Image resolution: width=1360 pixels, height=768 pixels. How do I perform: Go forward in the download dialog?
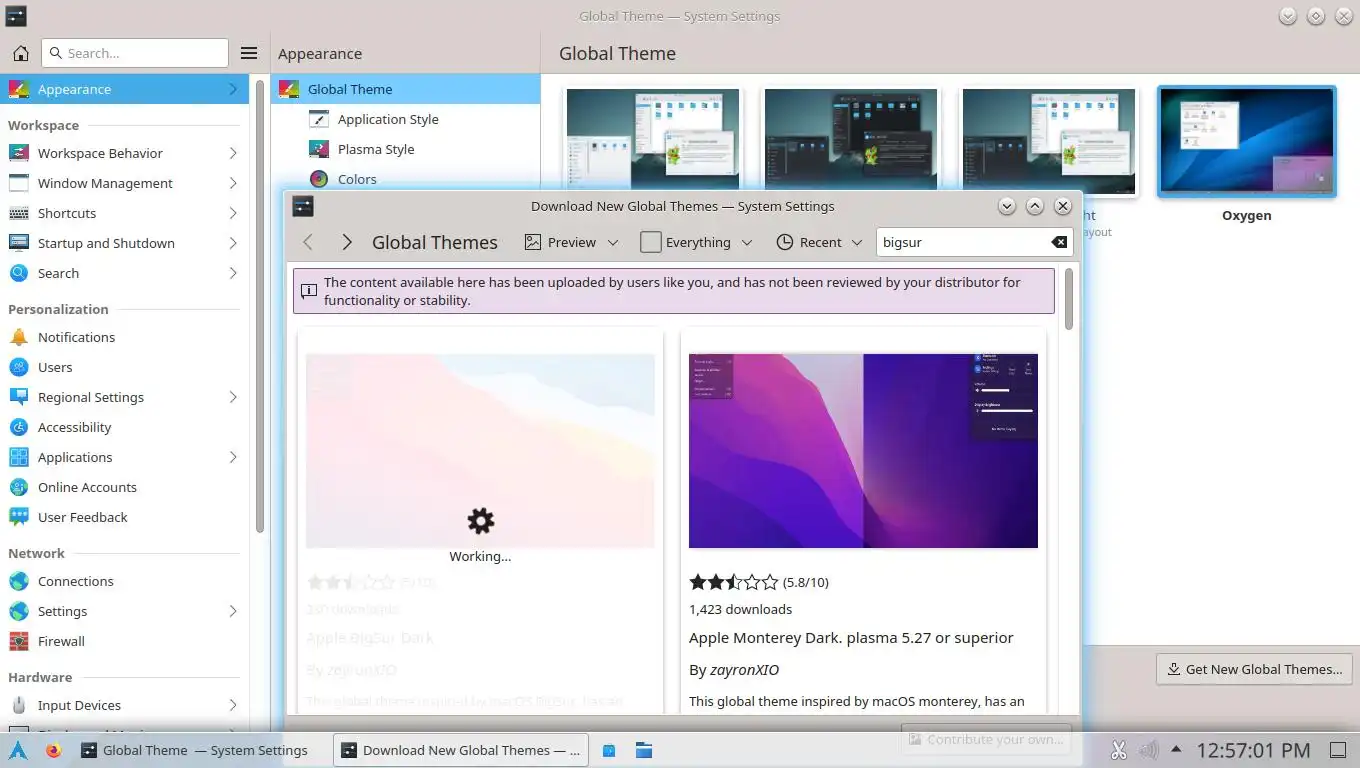346,242
